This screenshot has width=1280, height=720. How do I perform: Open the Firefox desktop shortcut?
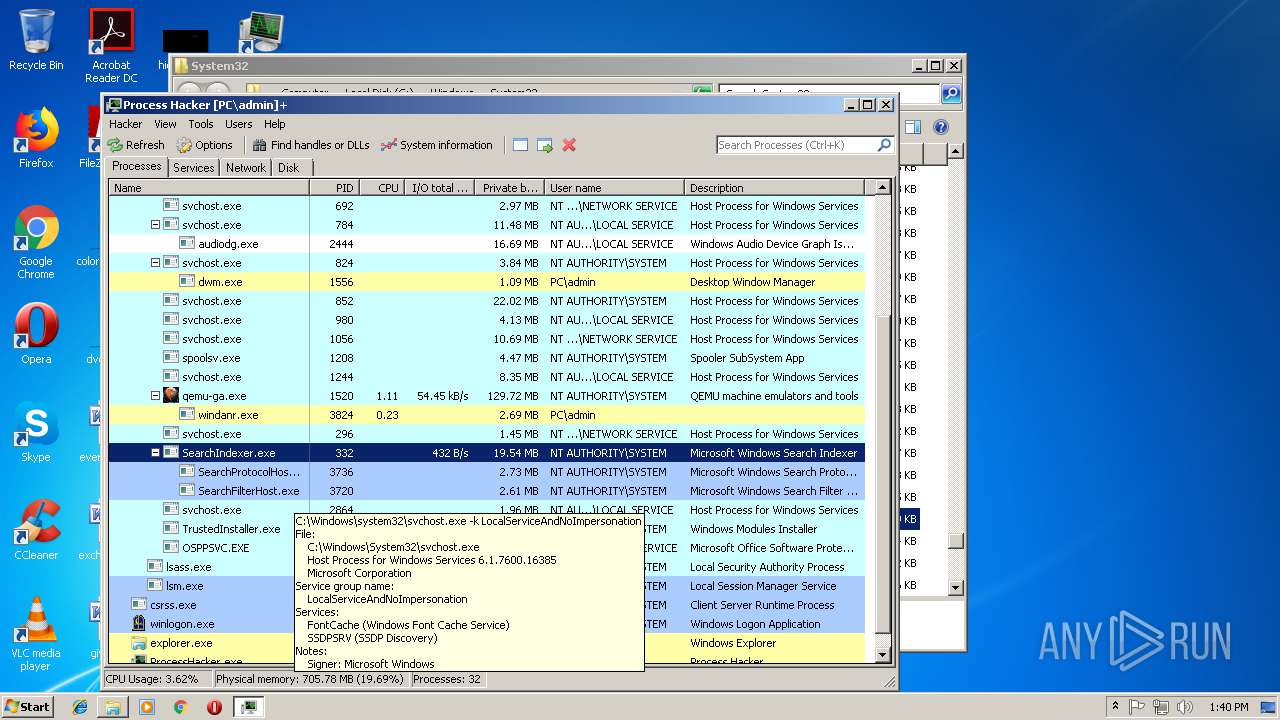pos(36,138)
